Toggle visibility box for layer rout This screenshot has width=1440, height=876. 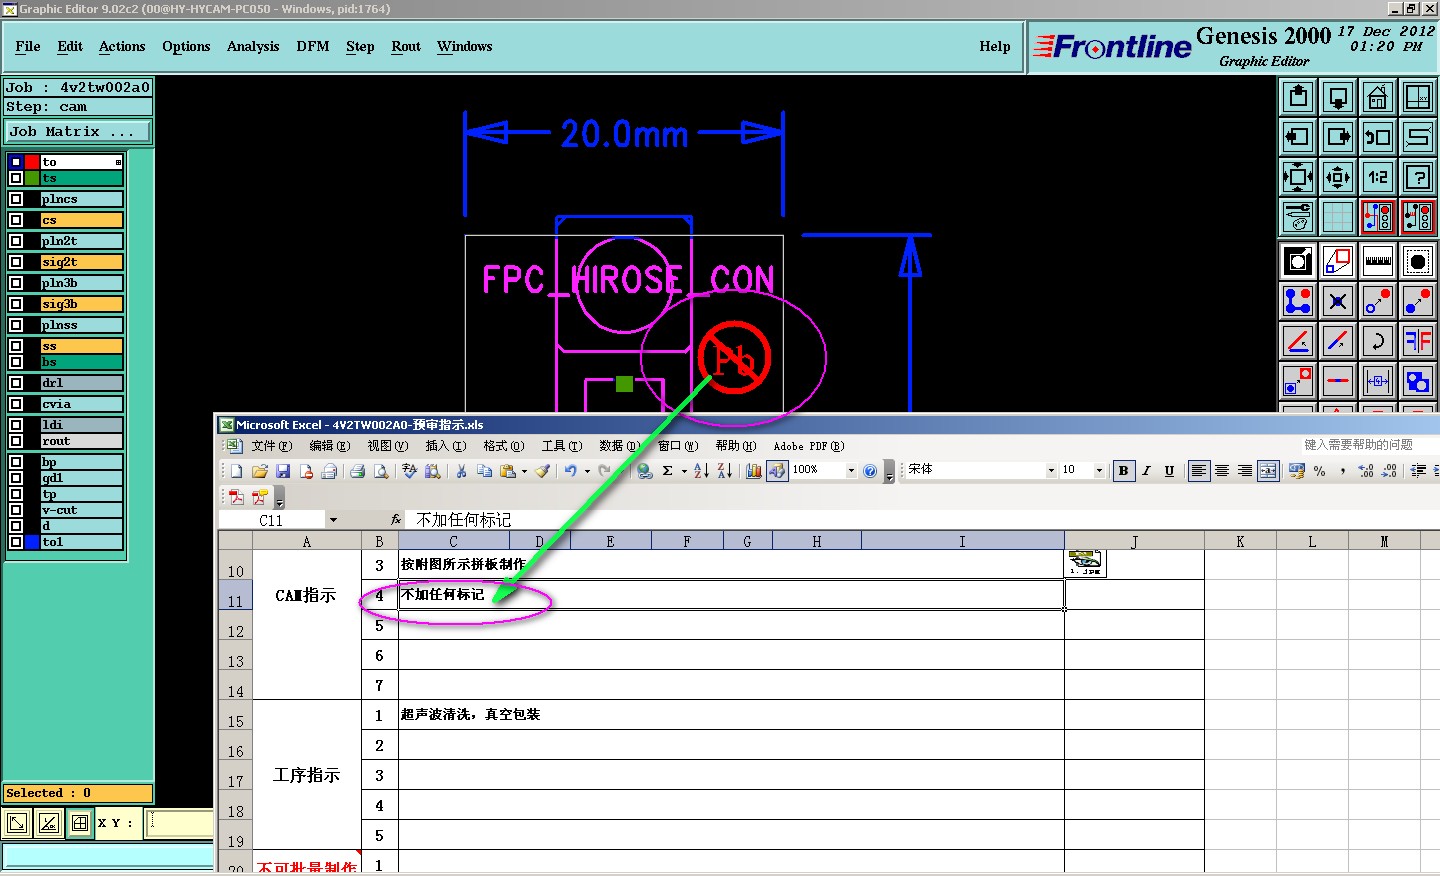point(16,441)
